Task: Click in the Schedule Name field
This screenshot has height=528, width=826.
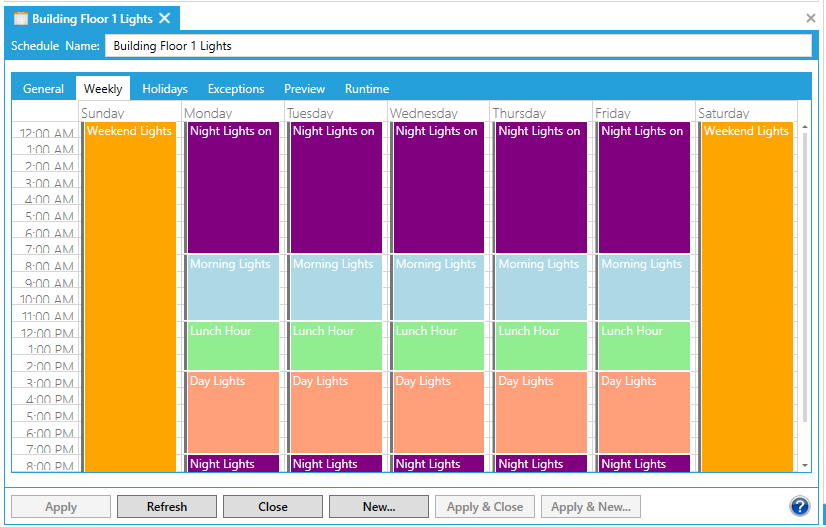Action: click(458, 46)
